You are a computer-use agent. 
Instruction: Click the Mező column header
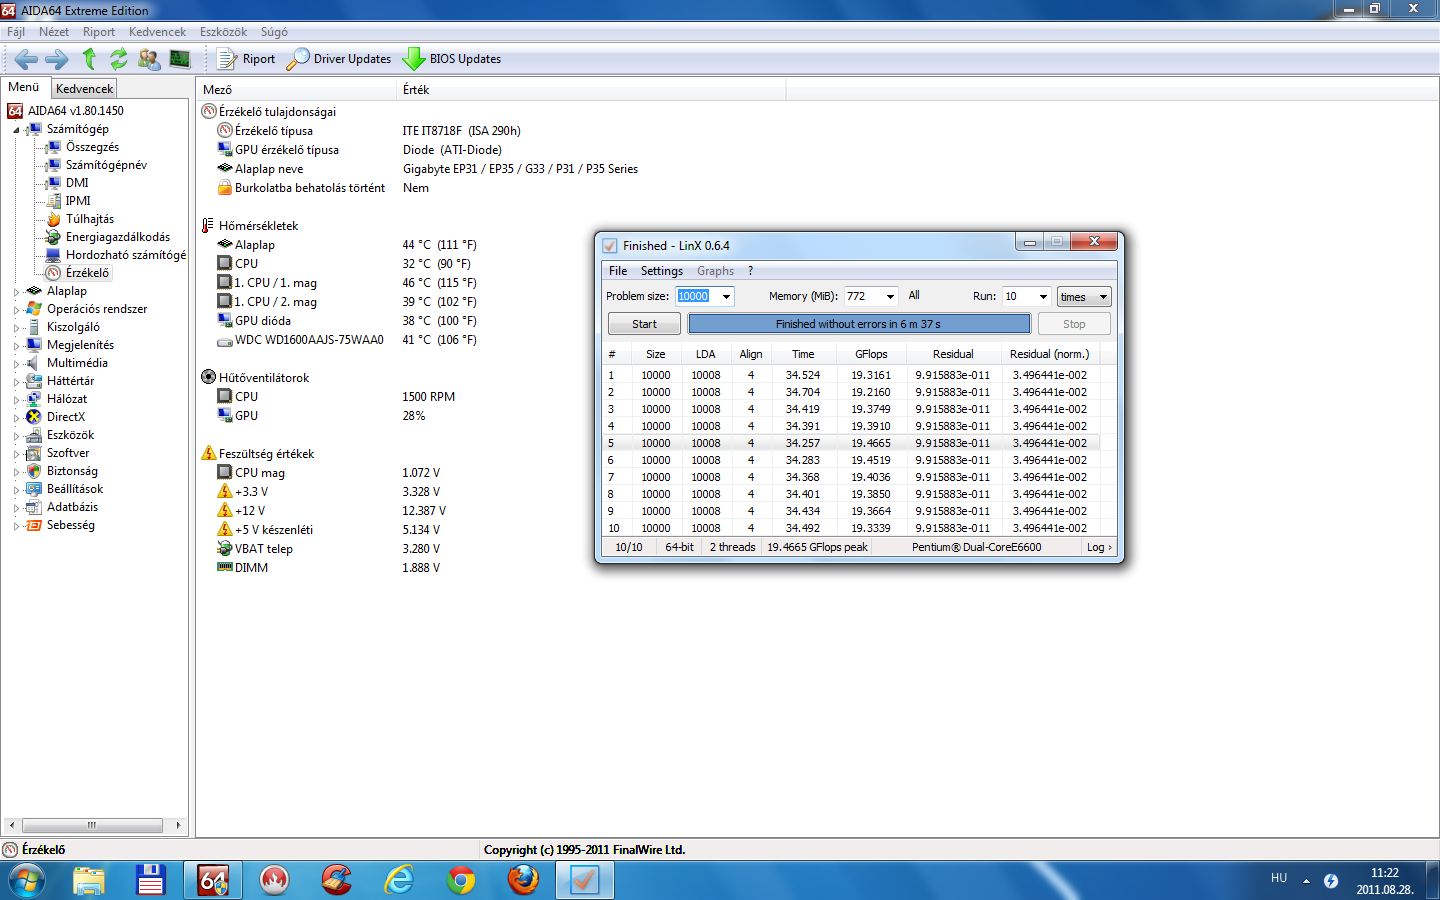[297, 90]
